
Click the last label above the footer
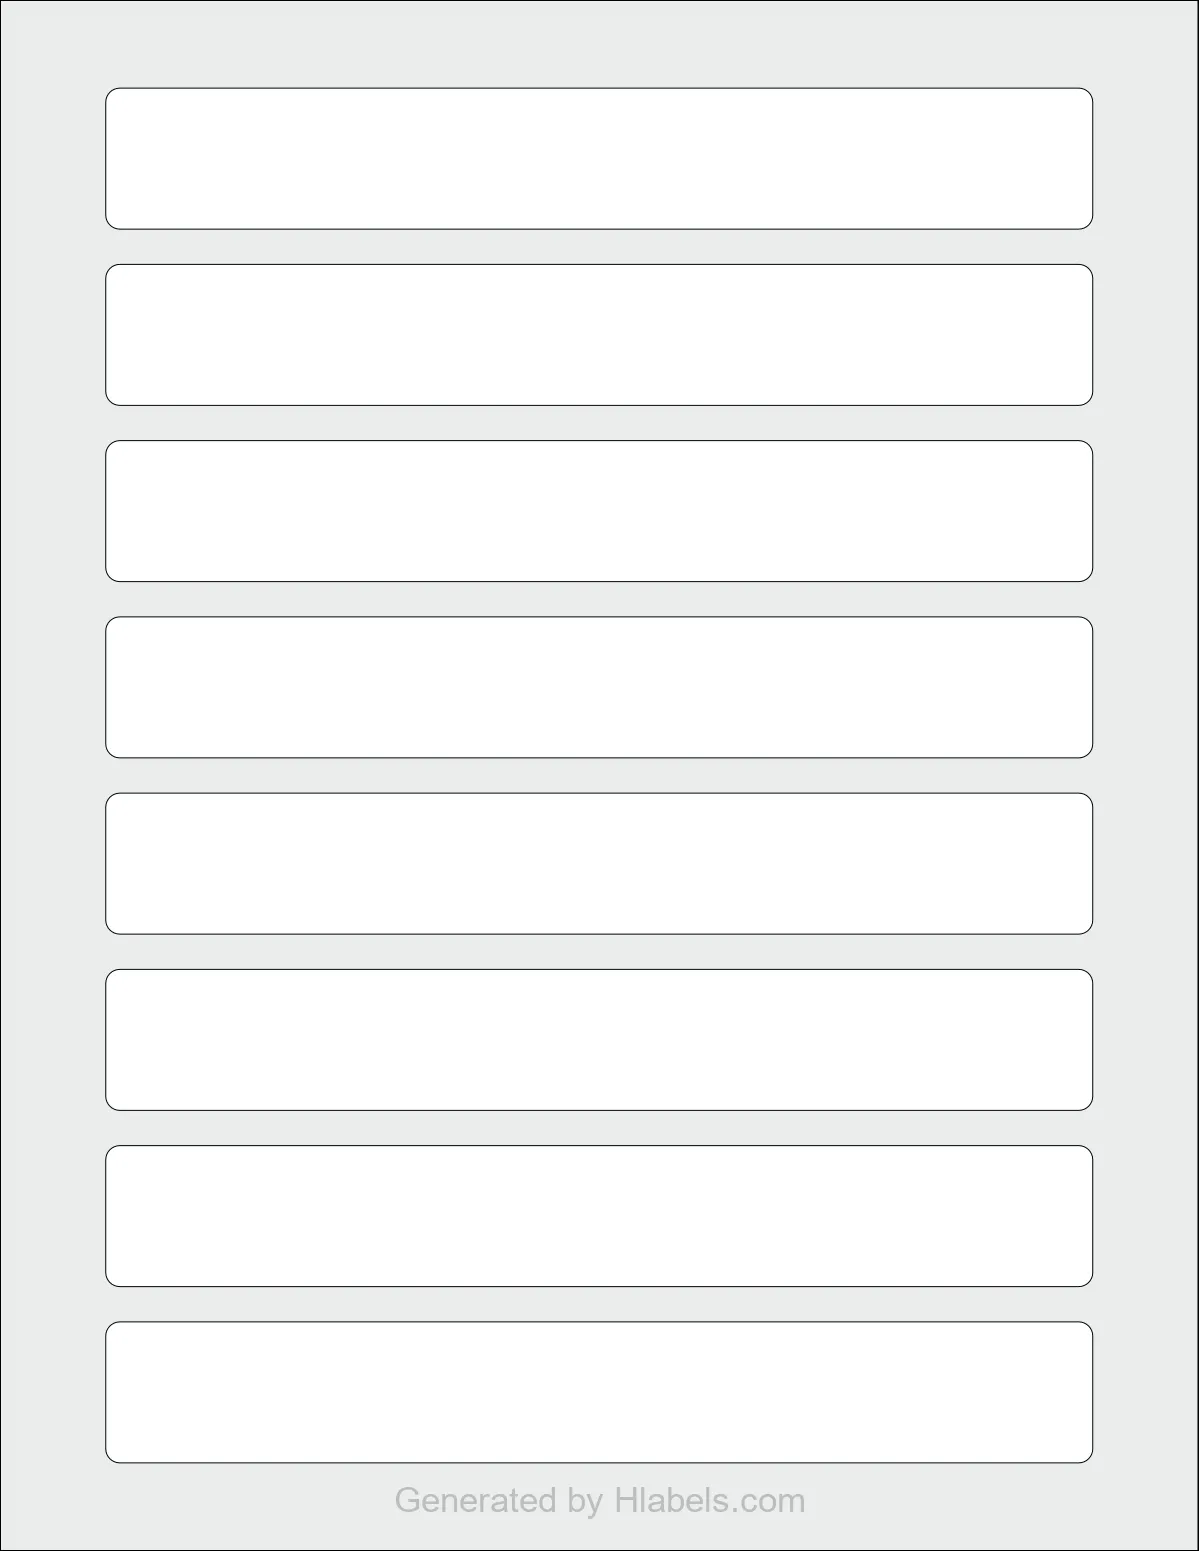[599, 1392]
